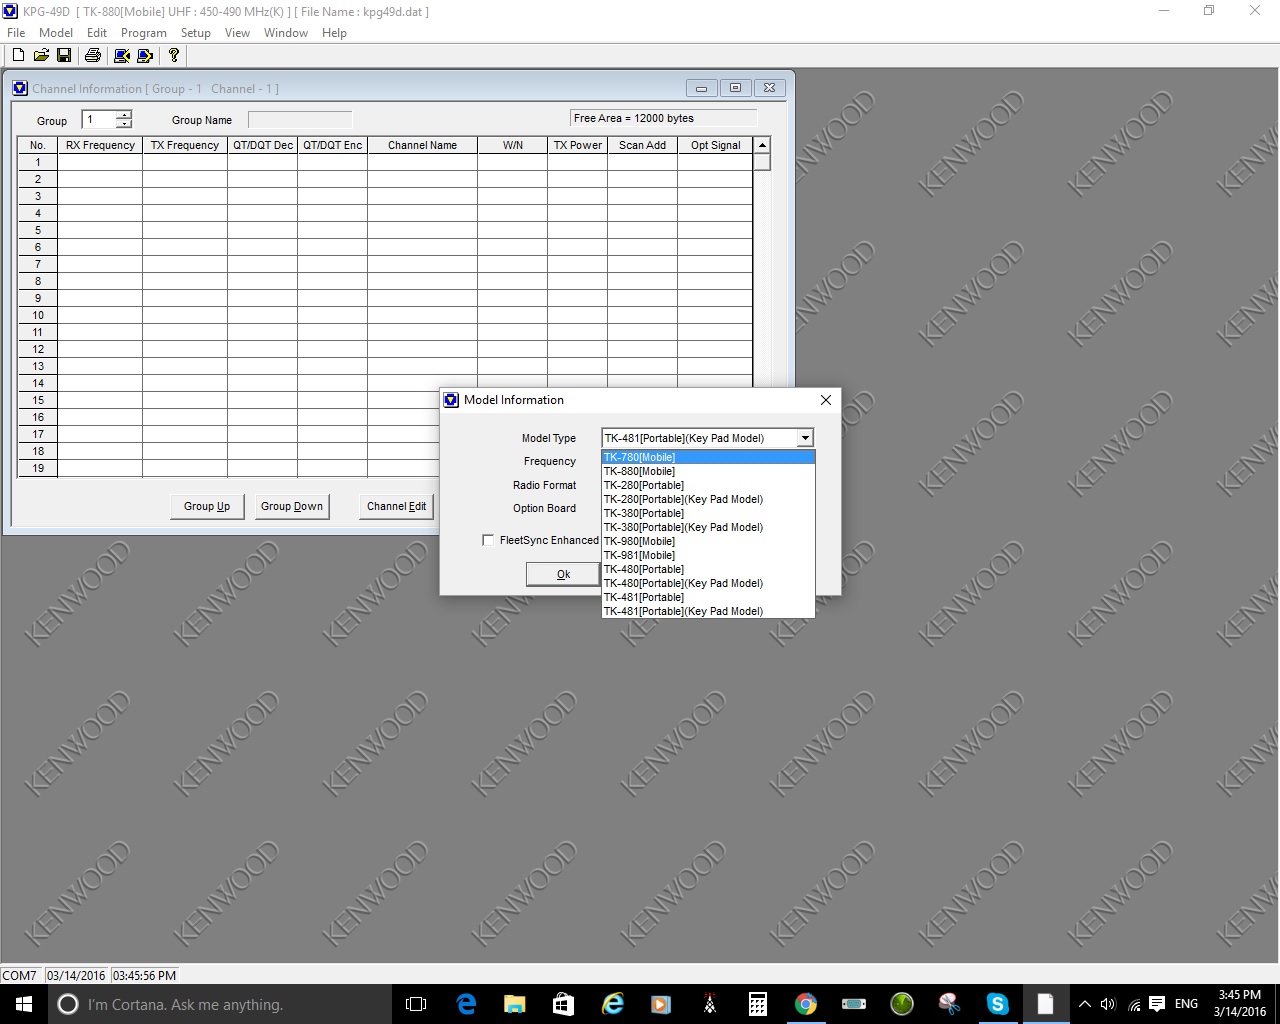1280x1024 pixels.
Task: Select TK-481[Portable] without key pad
Action: pos(708,597)
